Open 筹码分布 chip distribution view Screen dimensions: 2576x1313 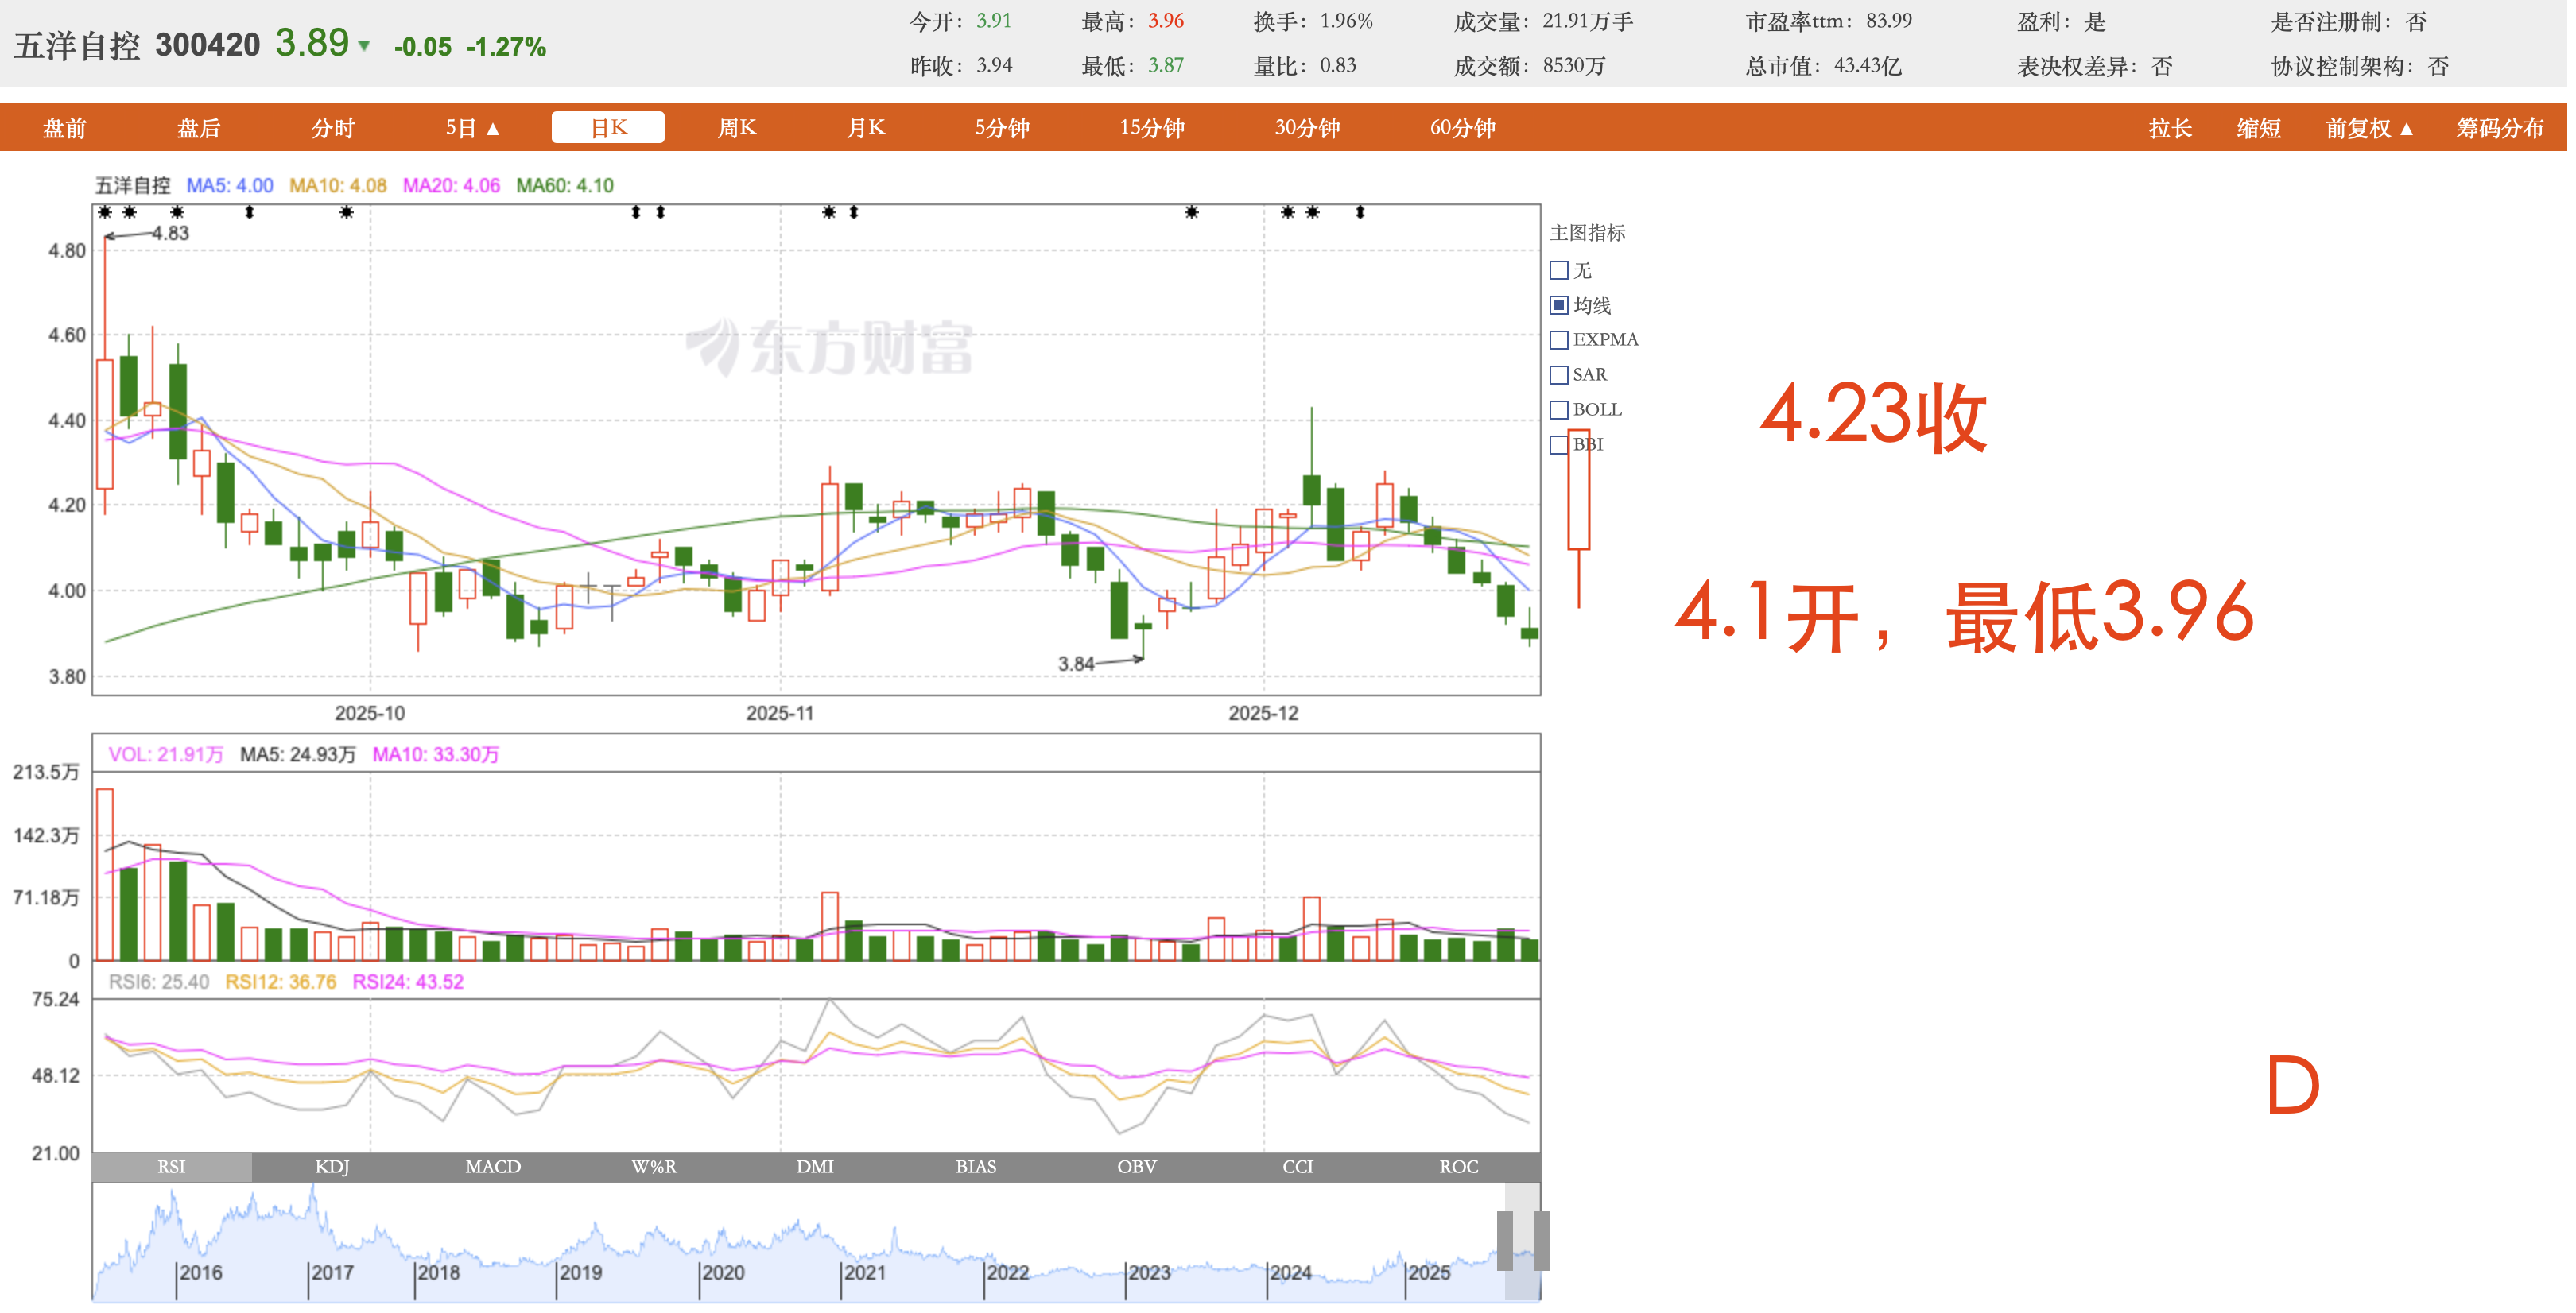(2498, 128)
